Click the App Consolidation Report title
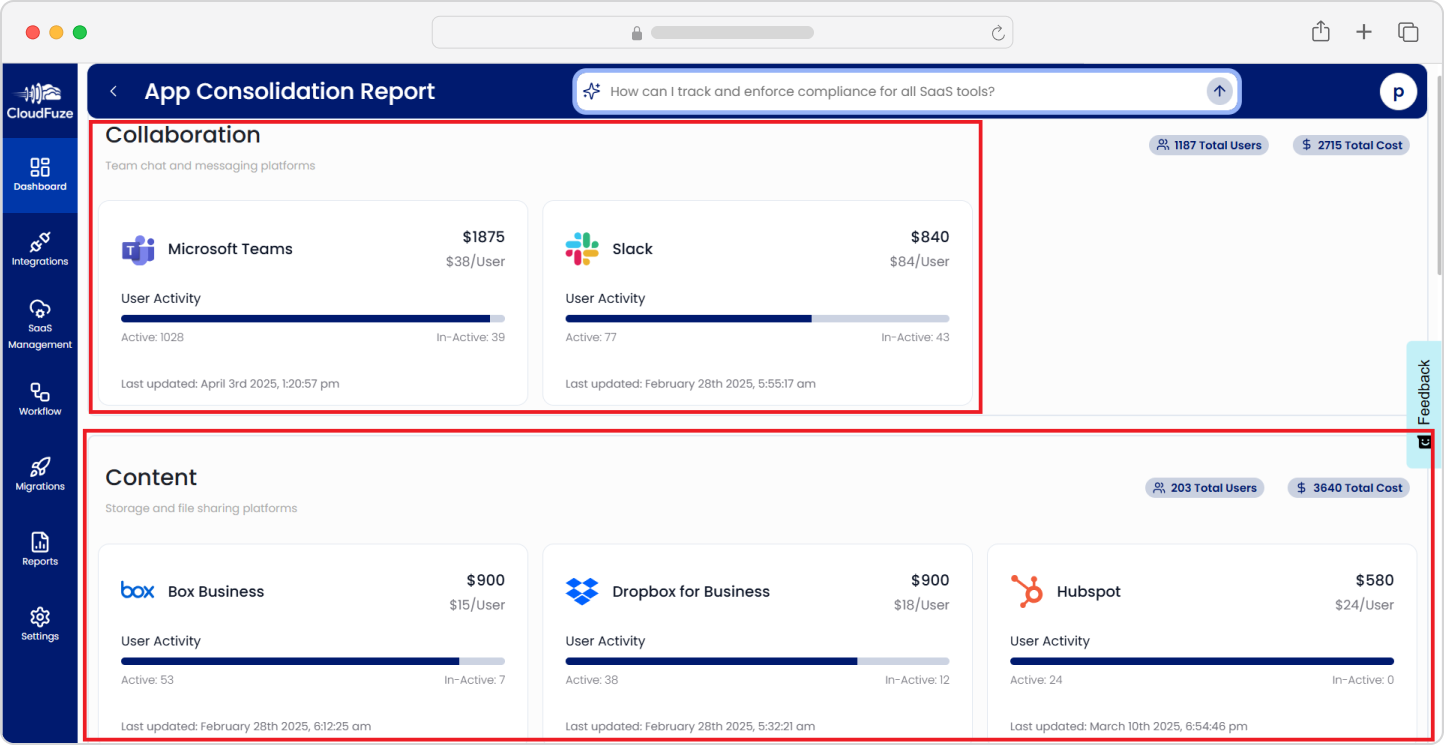 290,91
